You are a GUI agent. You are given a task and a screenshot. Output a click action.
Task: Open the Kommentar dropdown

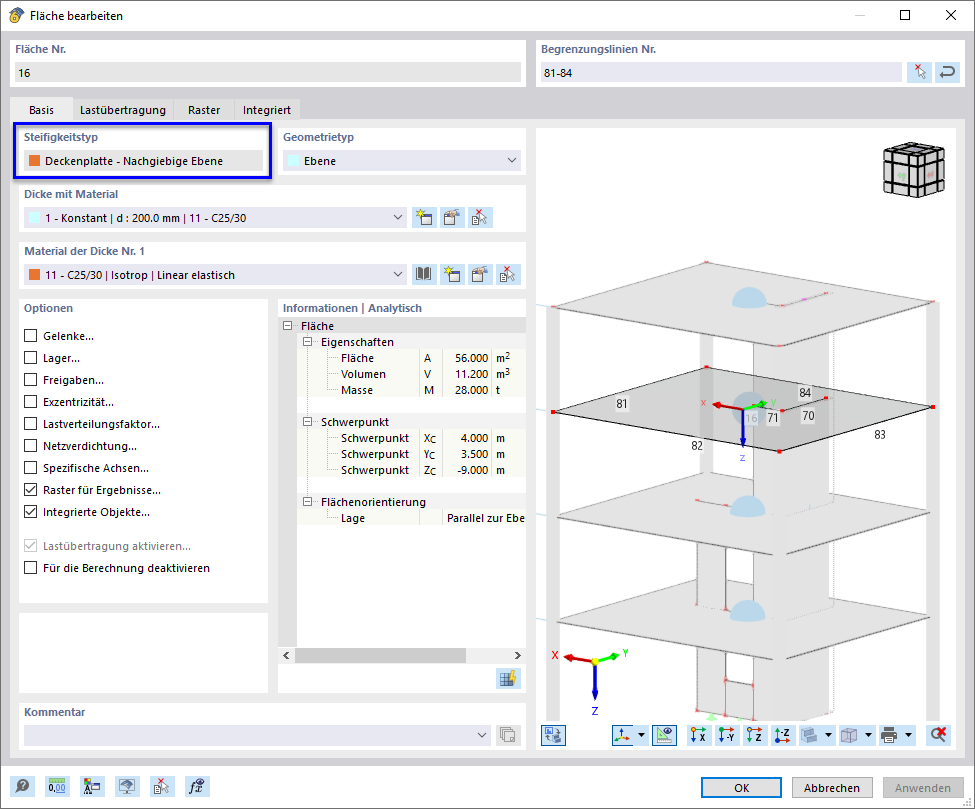[481, 735]
